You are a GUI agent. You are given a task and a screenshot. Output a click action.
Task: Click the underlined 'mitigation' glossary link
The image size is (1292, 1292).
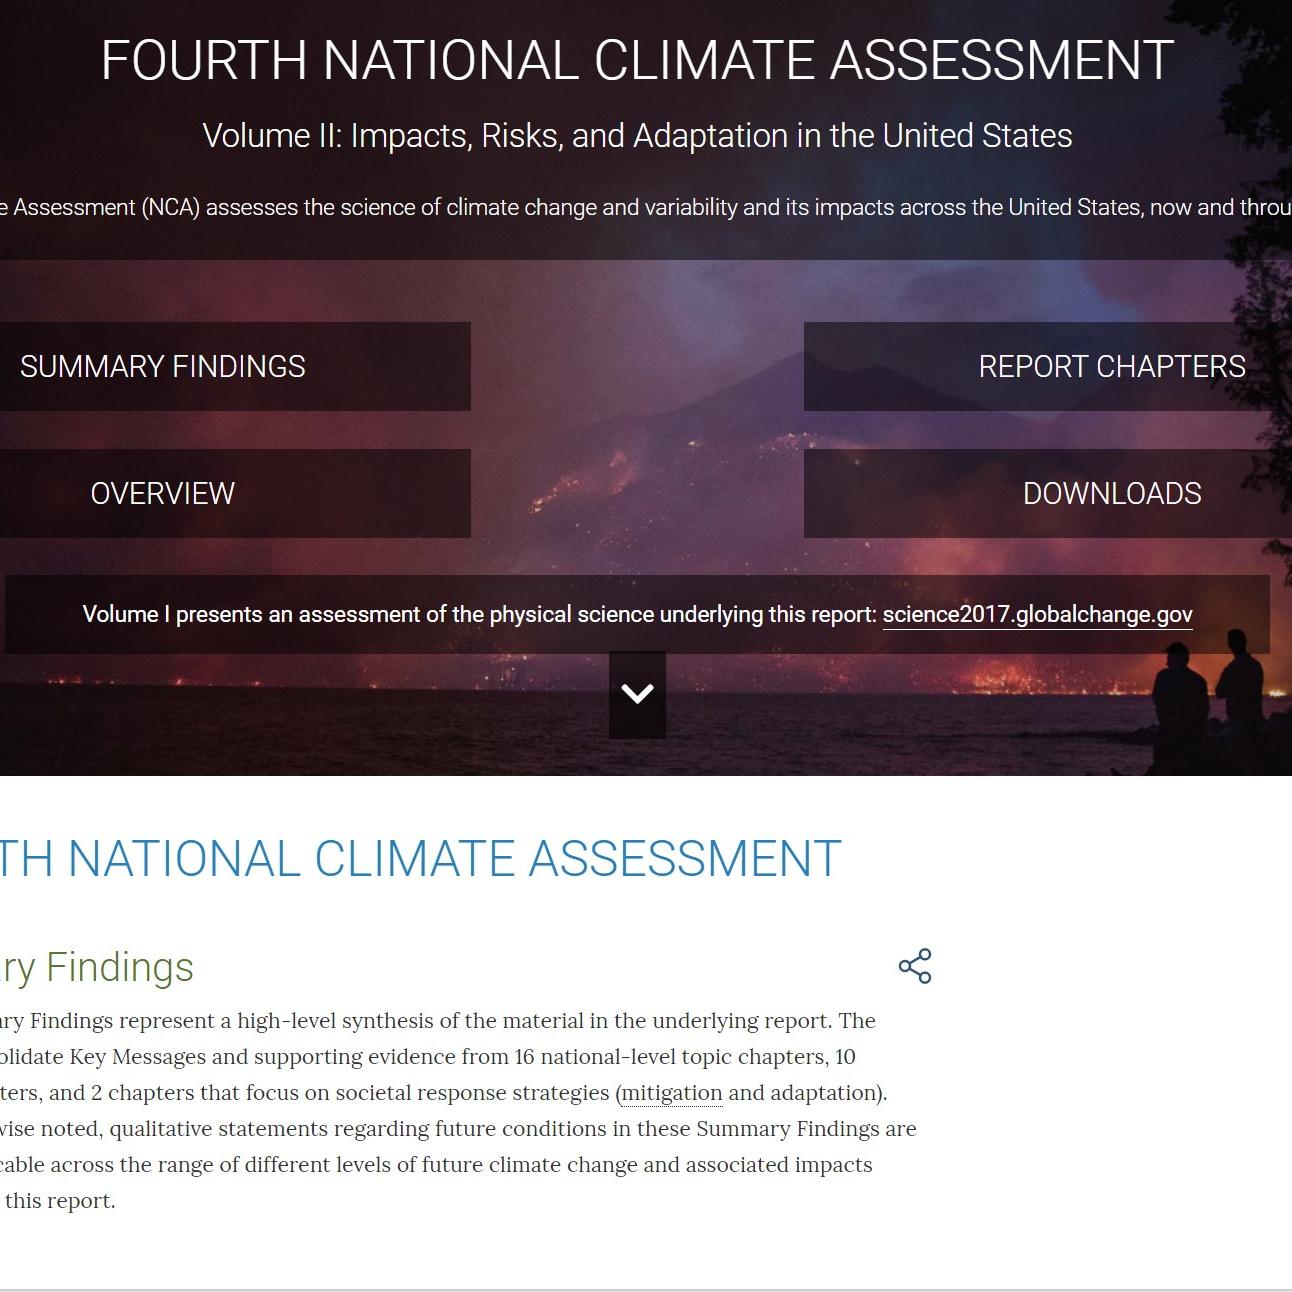pyautogui.click(x=672, y=1093)
